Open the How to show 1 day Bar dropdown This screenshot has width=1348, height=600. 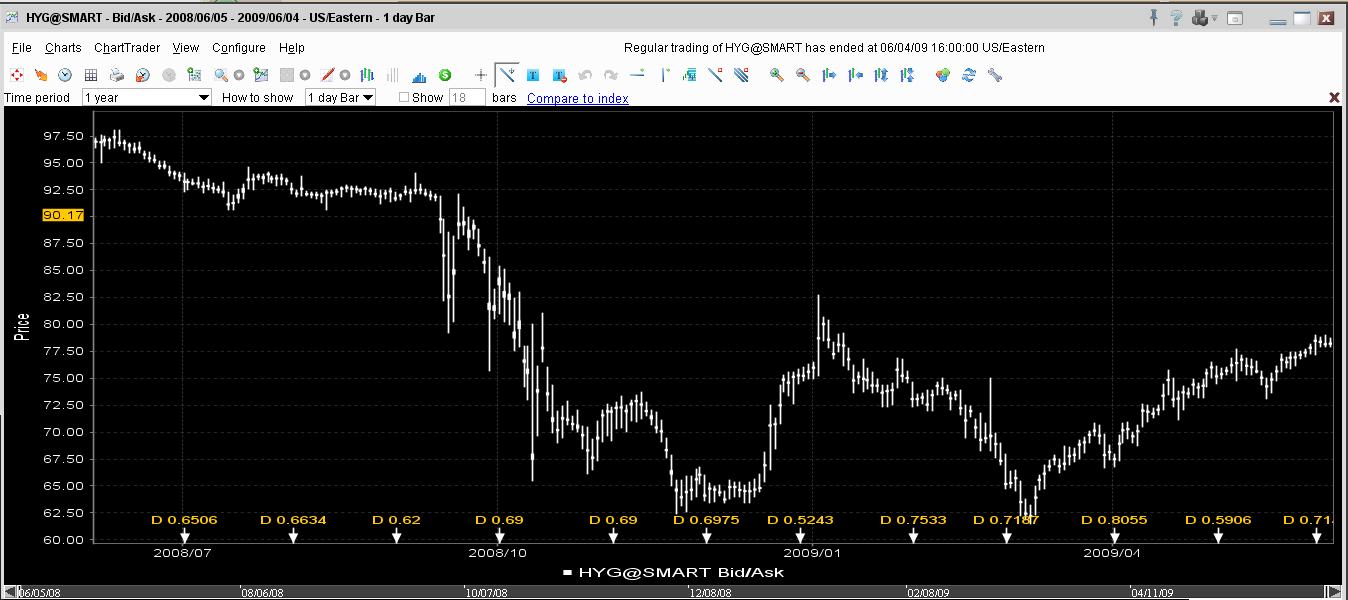click(x=340, y=97)
